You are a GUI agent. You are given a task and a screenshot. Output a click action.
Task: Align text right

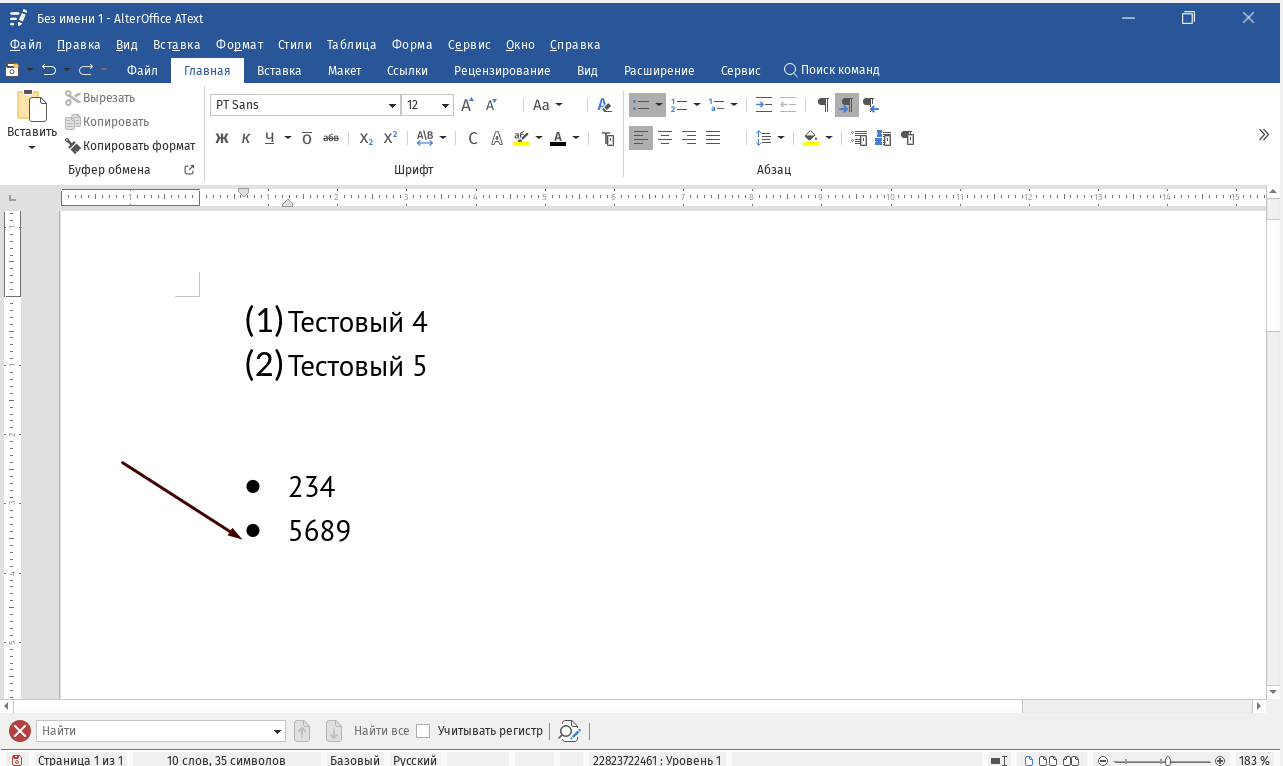[689, 138]
